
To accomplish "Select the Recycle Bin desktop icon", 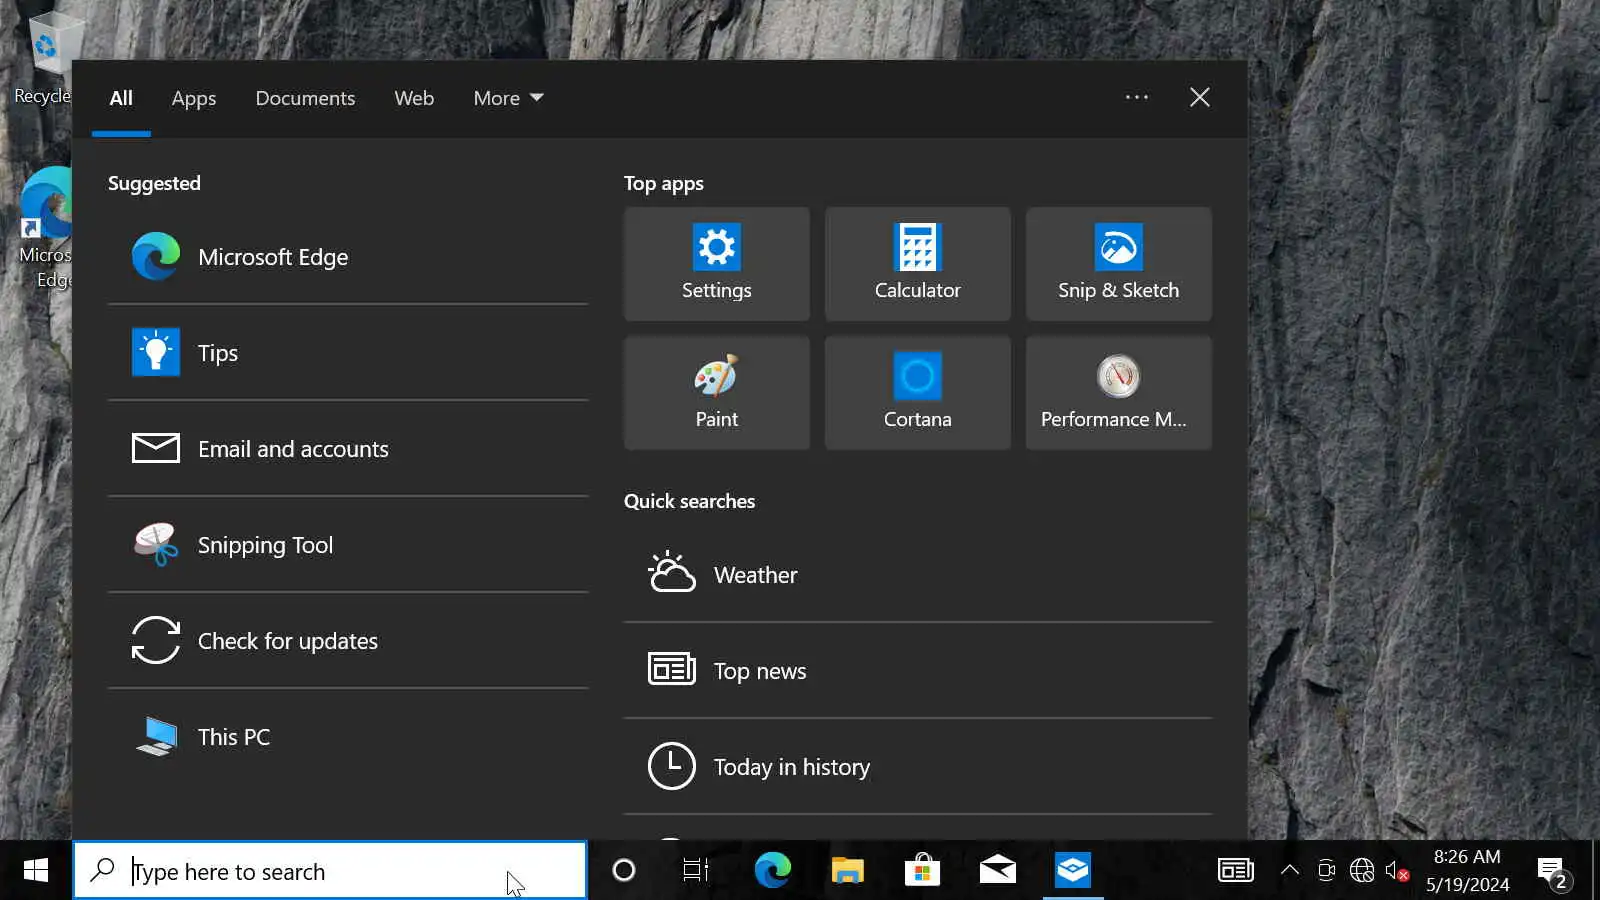I will point(43,58).
